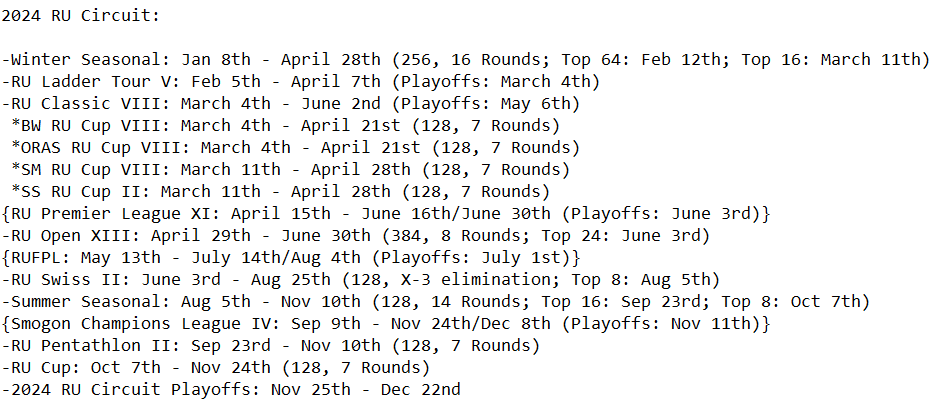Screen dimensions: 937x412
Task: Click the RU Pentathlon II entry
Action: pyautogui.click(x=270, y=346)
